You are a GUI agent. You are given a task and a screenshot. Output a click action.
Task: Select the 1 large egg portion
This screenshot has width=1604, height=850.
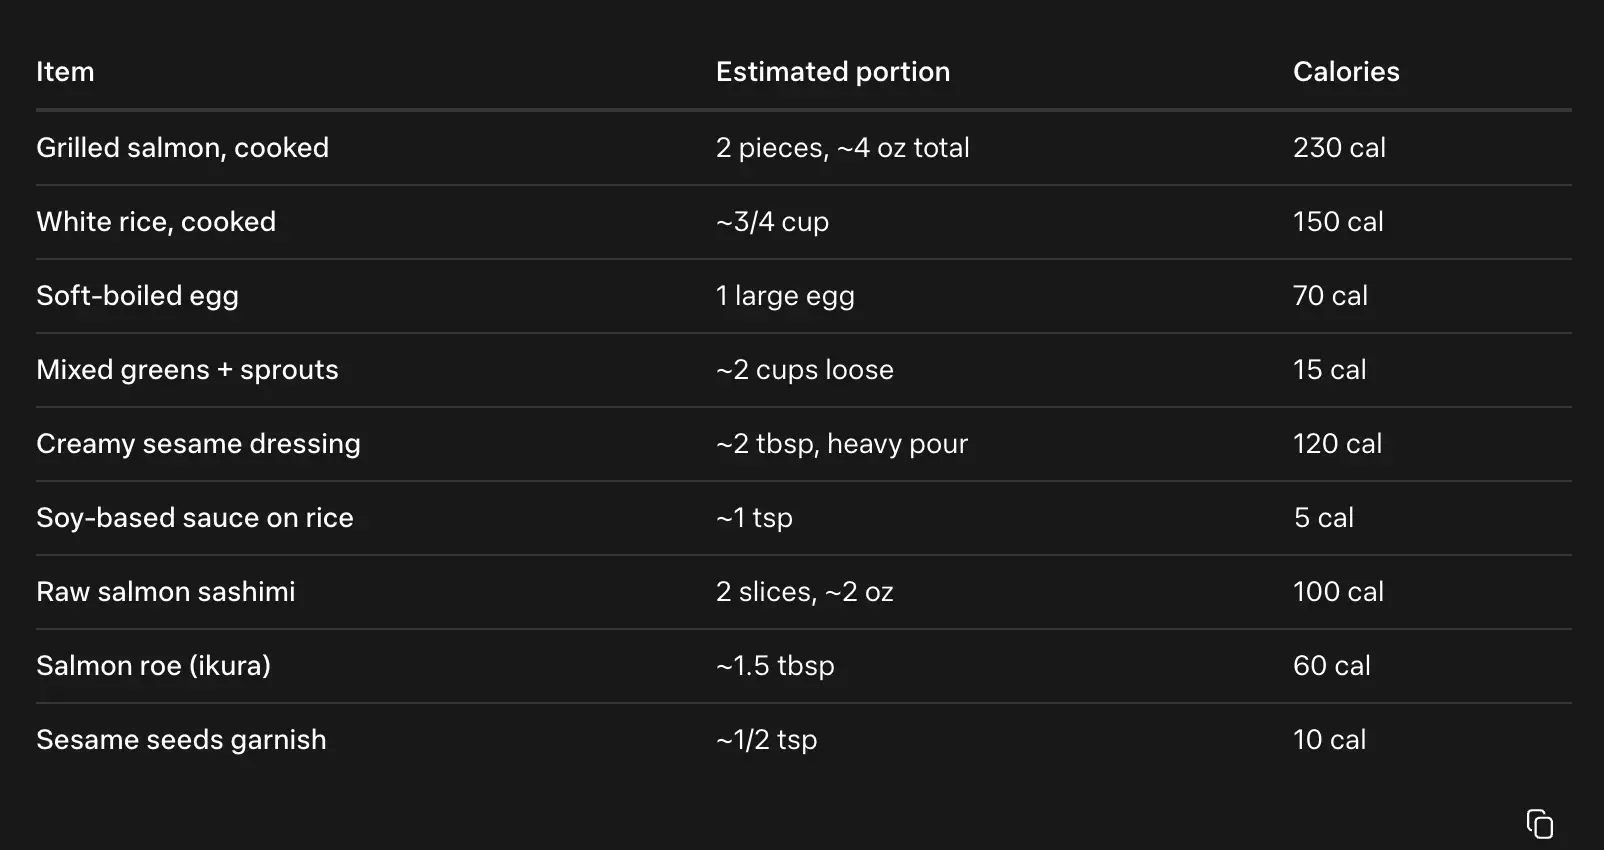click(785, 296)
